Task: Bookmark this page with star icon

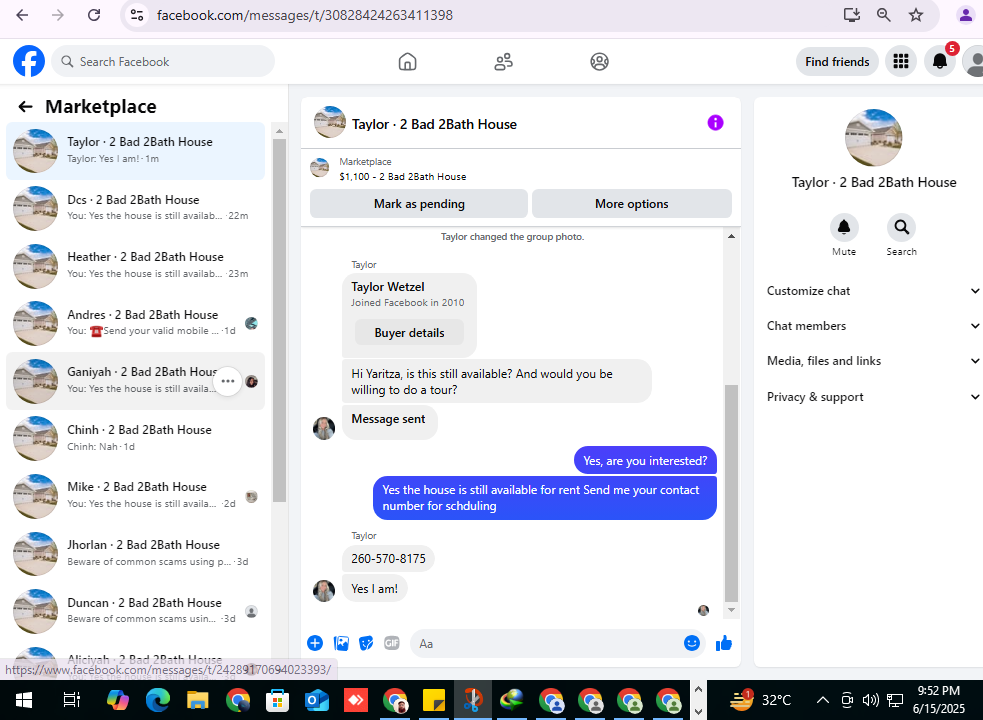Action: [x=916, y=15]
